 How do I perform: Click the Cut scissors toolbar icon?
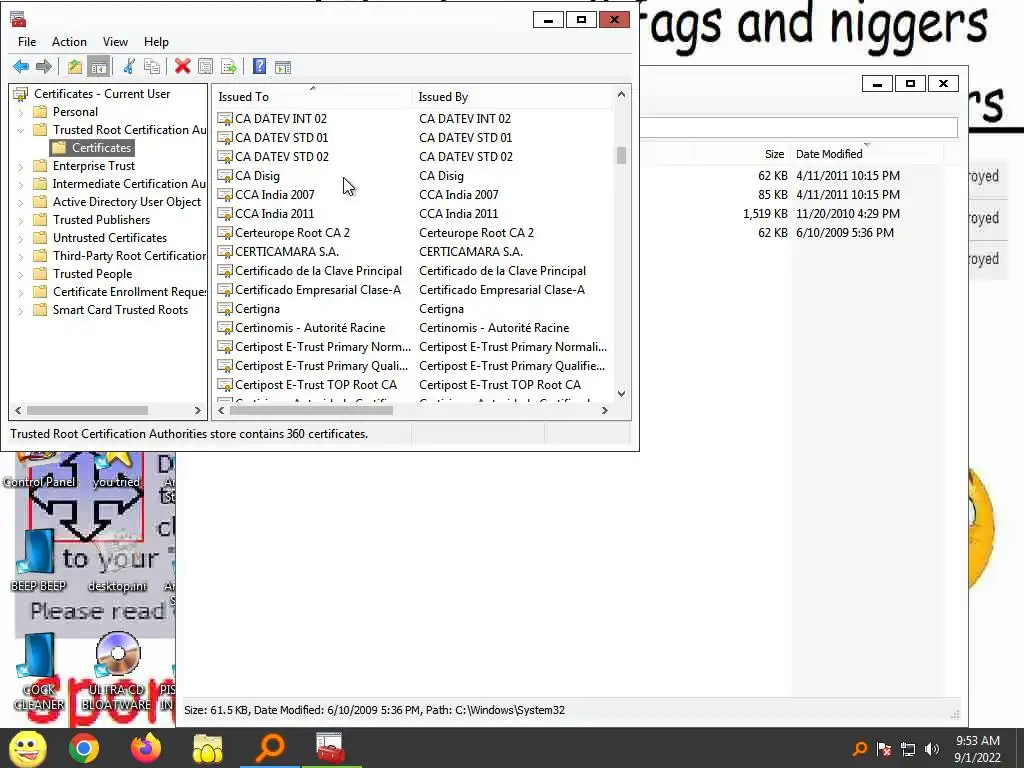click(x=129, y=67)
